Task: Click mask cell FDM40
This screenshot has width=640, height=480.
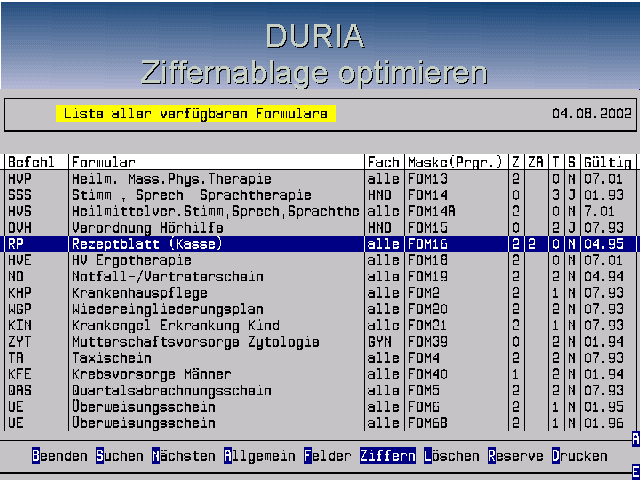Action: point(428,374)
